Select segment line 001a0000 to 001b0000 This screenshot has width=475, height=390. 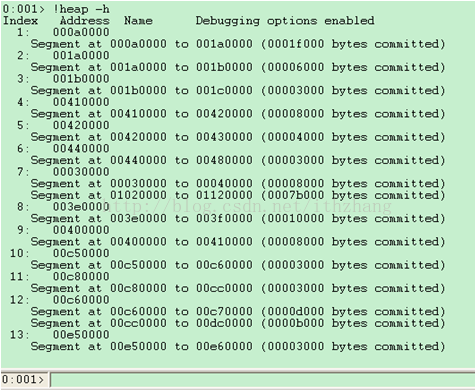point(238,67)
